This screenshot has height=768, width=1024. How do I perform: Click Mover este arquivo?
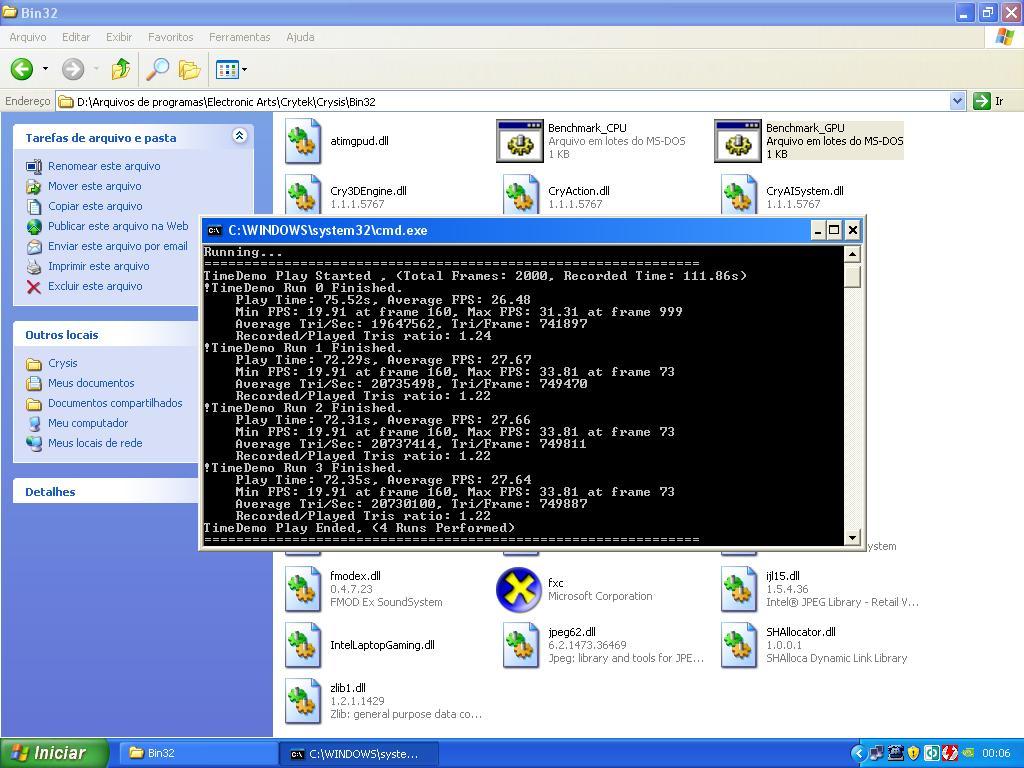[x=95, y=186]
